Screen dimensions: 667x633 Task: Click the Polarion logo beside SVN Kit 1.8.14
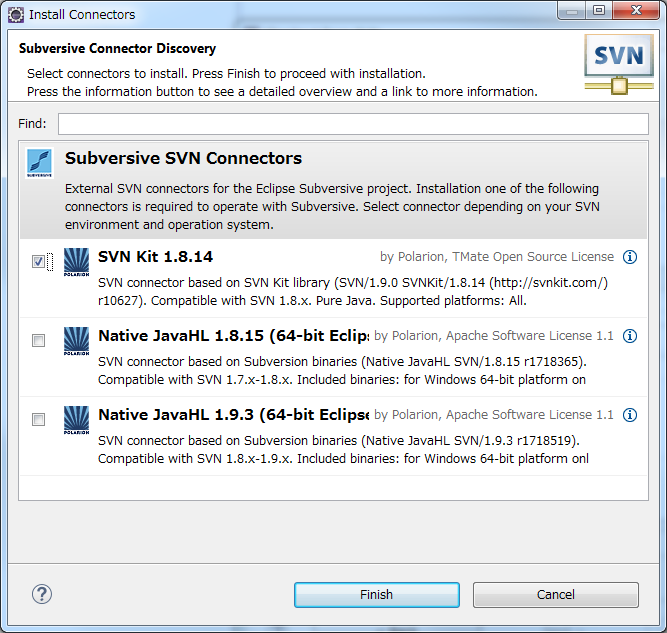76,262
